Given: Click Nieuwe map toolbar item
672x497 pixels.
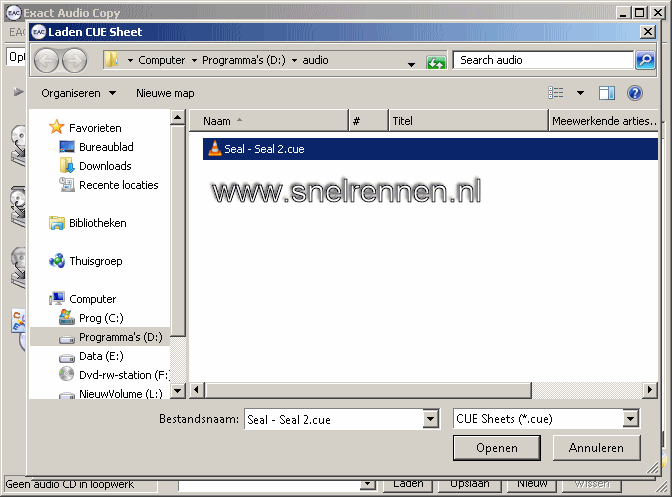Looking at the screenshot, I should (165, 93).
